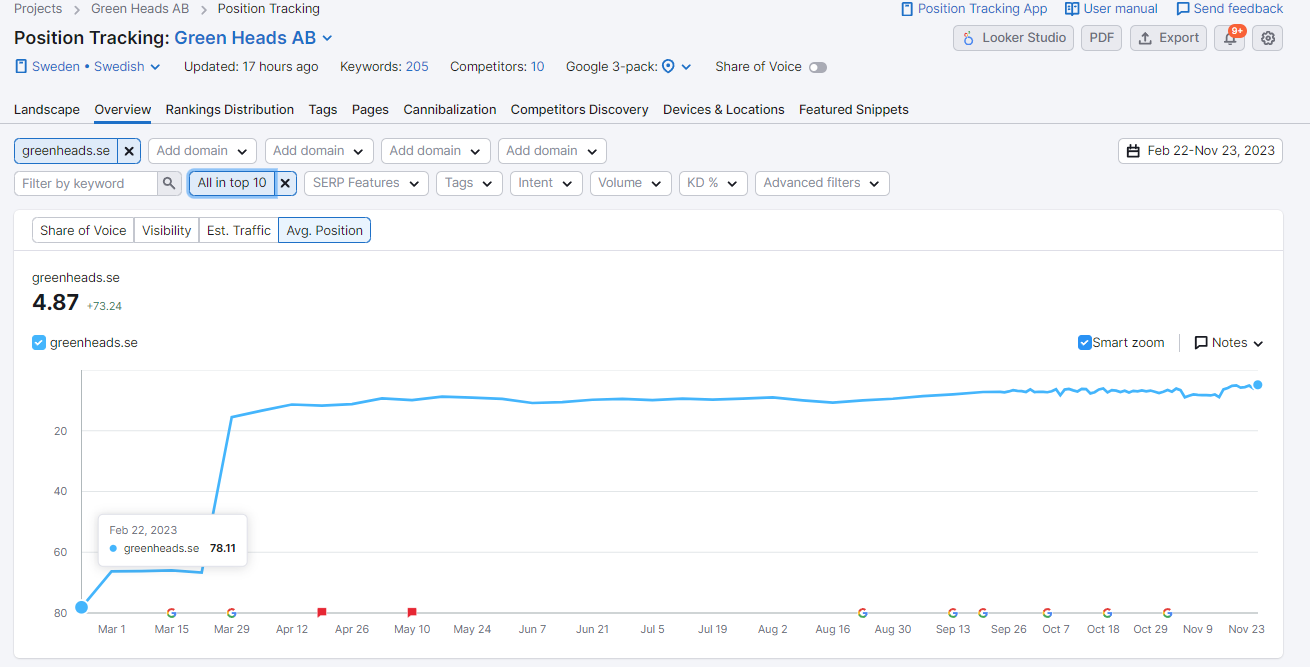Click the Export button
1310x667 pixels.
pyautogui.click(x=1168, y=38)
